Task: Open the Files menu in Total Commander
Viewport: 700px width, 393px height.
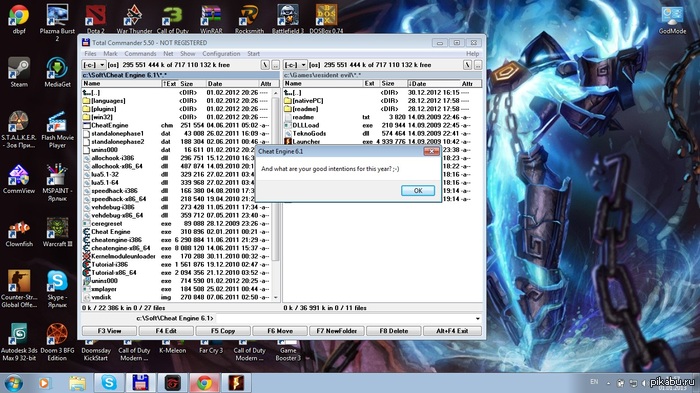Action: (x=90, y=54)
